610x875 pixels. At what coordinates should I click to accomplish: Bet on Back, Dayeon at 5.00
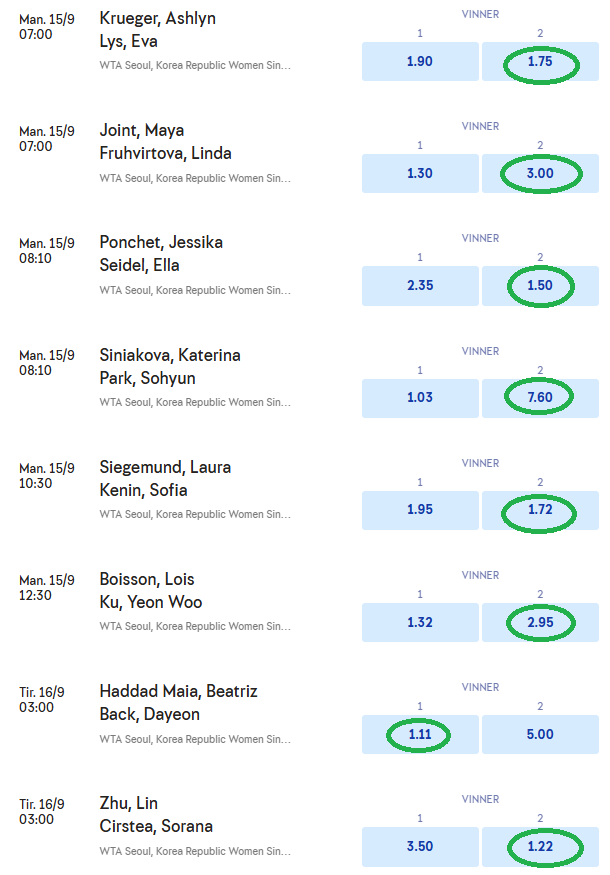tap(540, 734)
